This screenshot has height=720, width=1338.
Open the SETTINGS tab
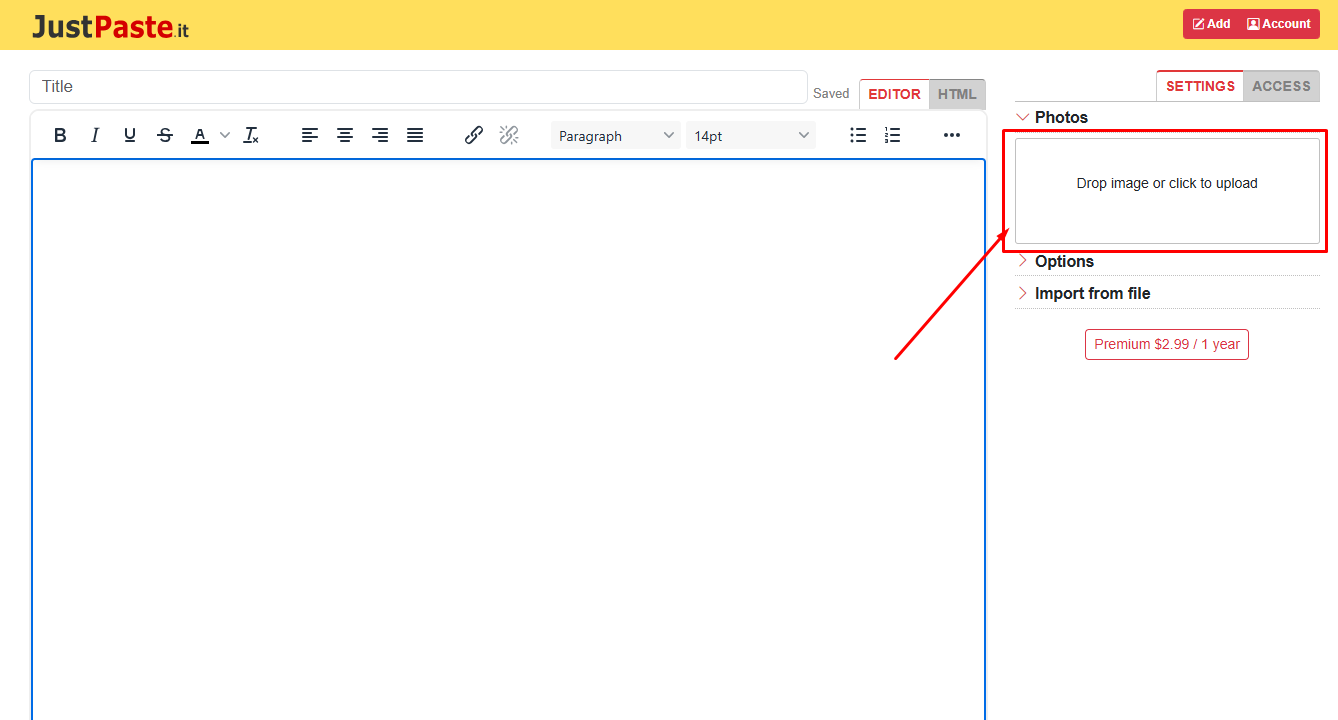(x=1200, y=86)
